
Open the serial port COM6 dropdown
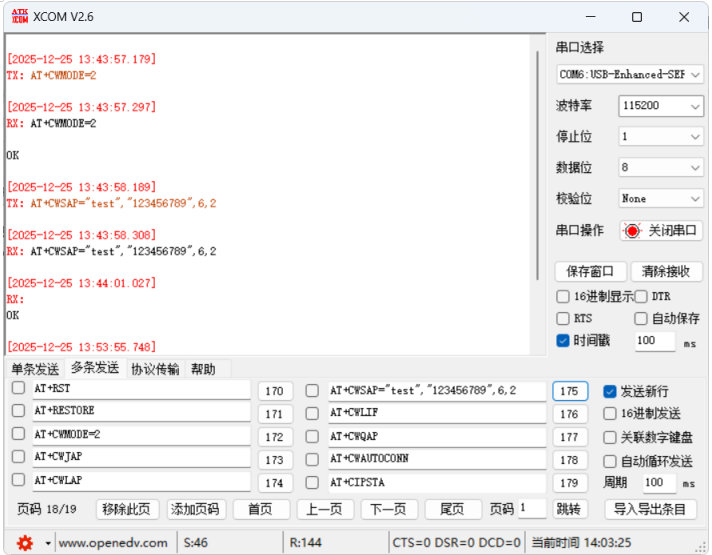point(630,74)
